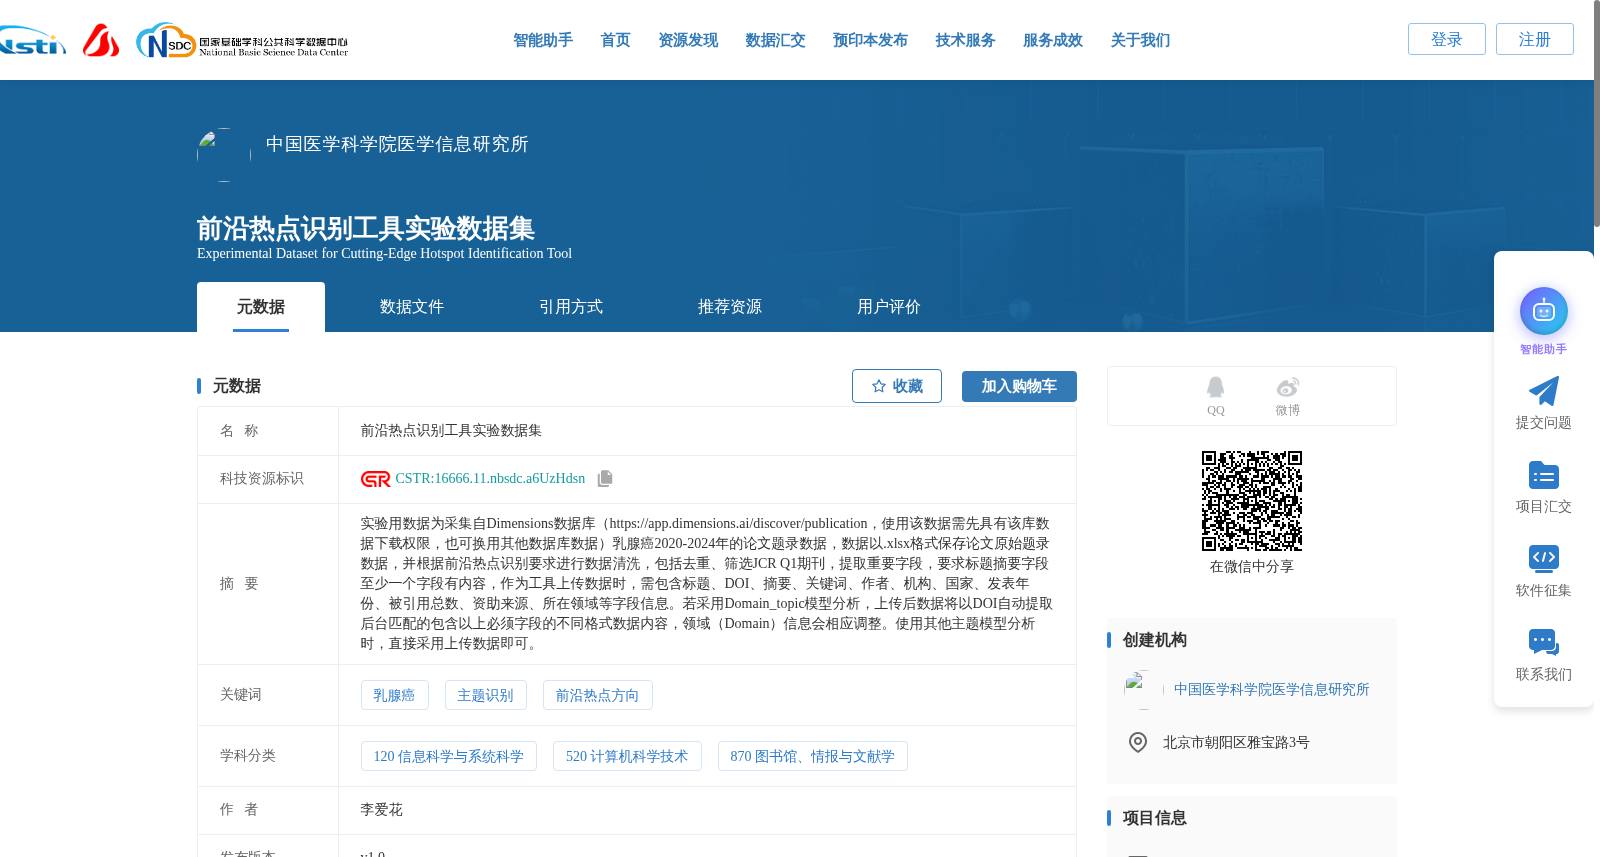Open the 用户评价 tab

coord(889,307)
